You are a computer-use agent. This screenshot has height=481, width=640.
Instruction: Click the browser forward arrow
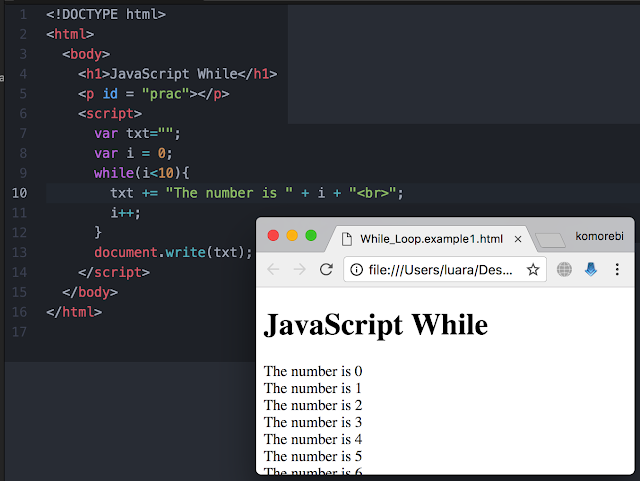[x=300, y=269]
